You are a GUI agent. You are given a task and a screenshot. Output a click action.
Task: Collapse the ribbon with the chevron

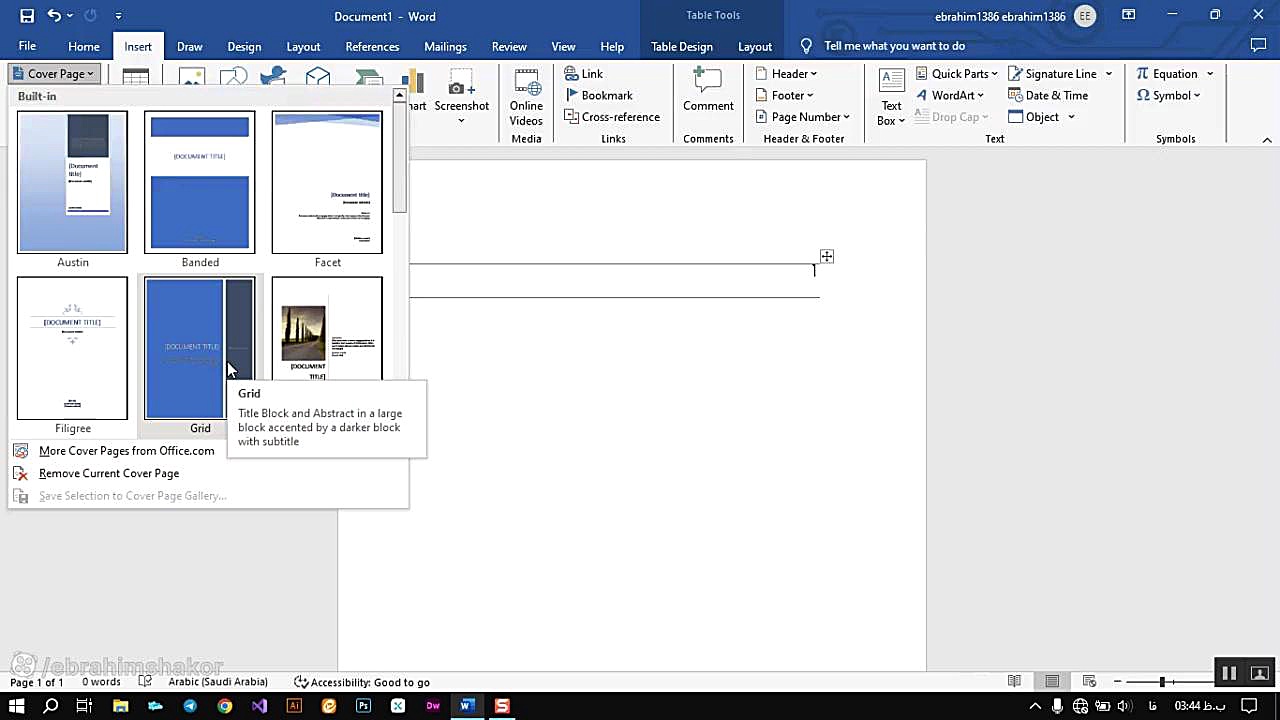[1267, 140]
